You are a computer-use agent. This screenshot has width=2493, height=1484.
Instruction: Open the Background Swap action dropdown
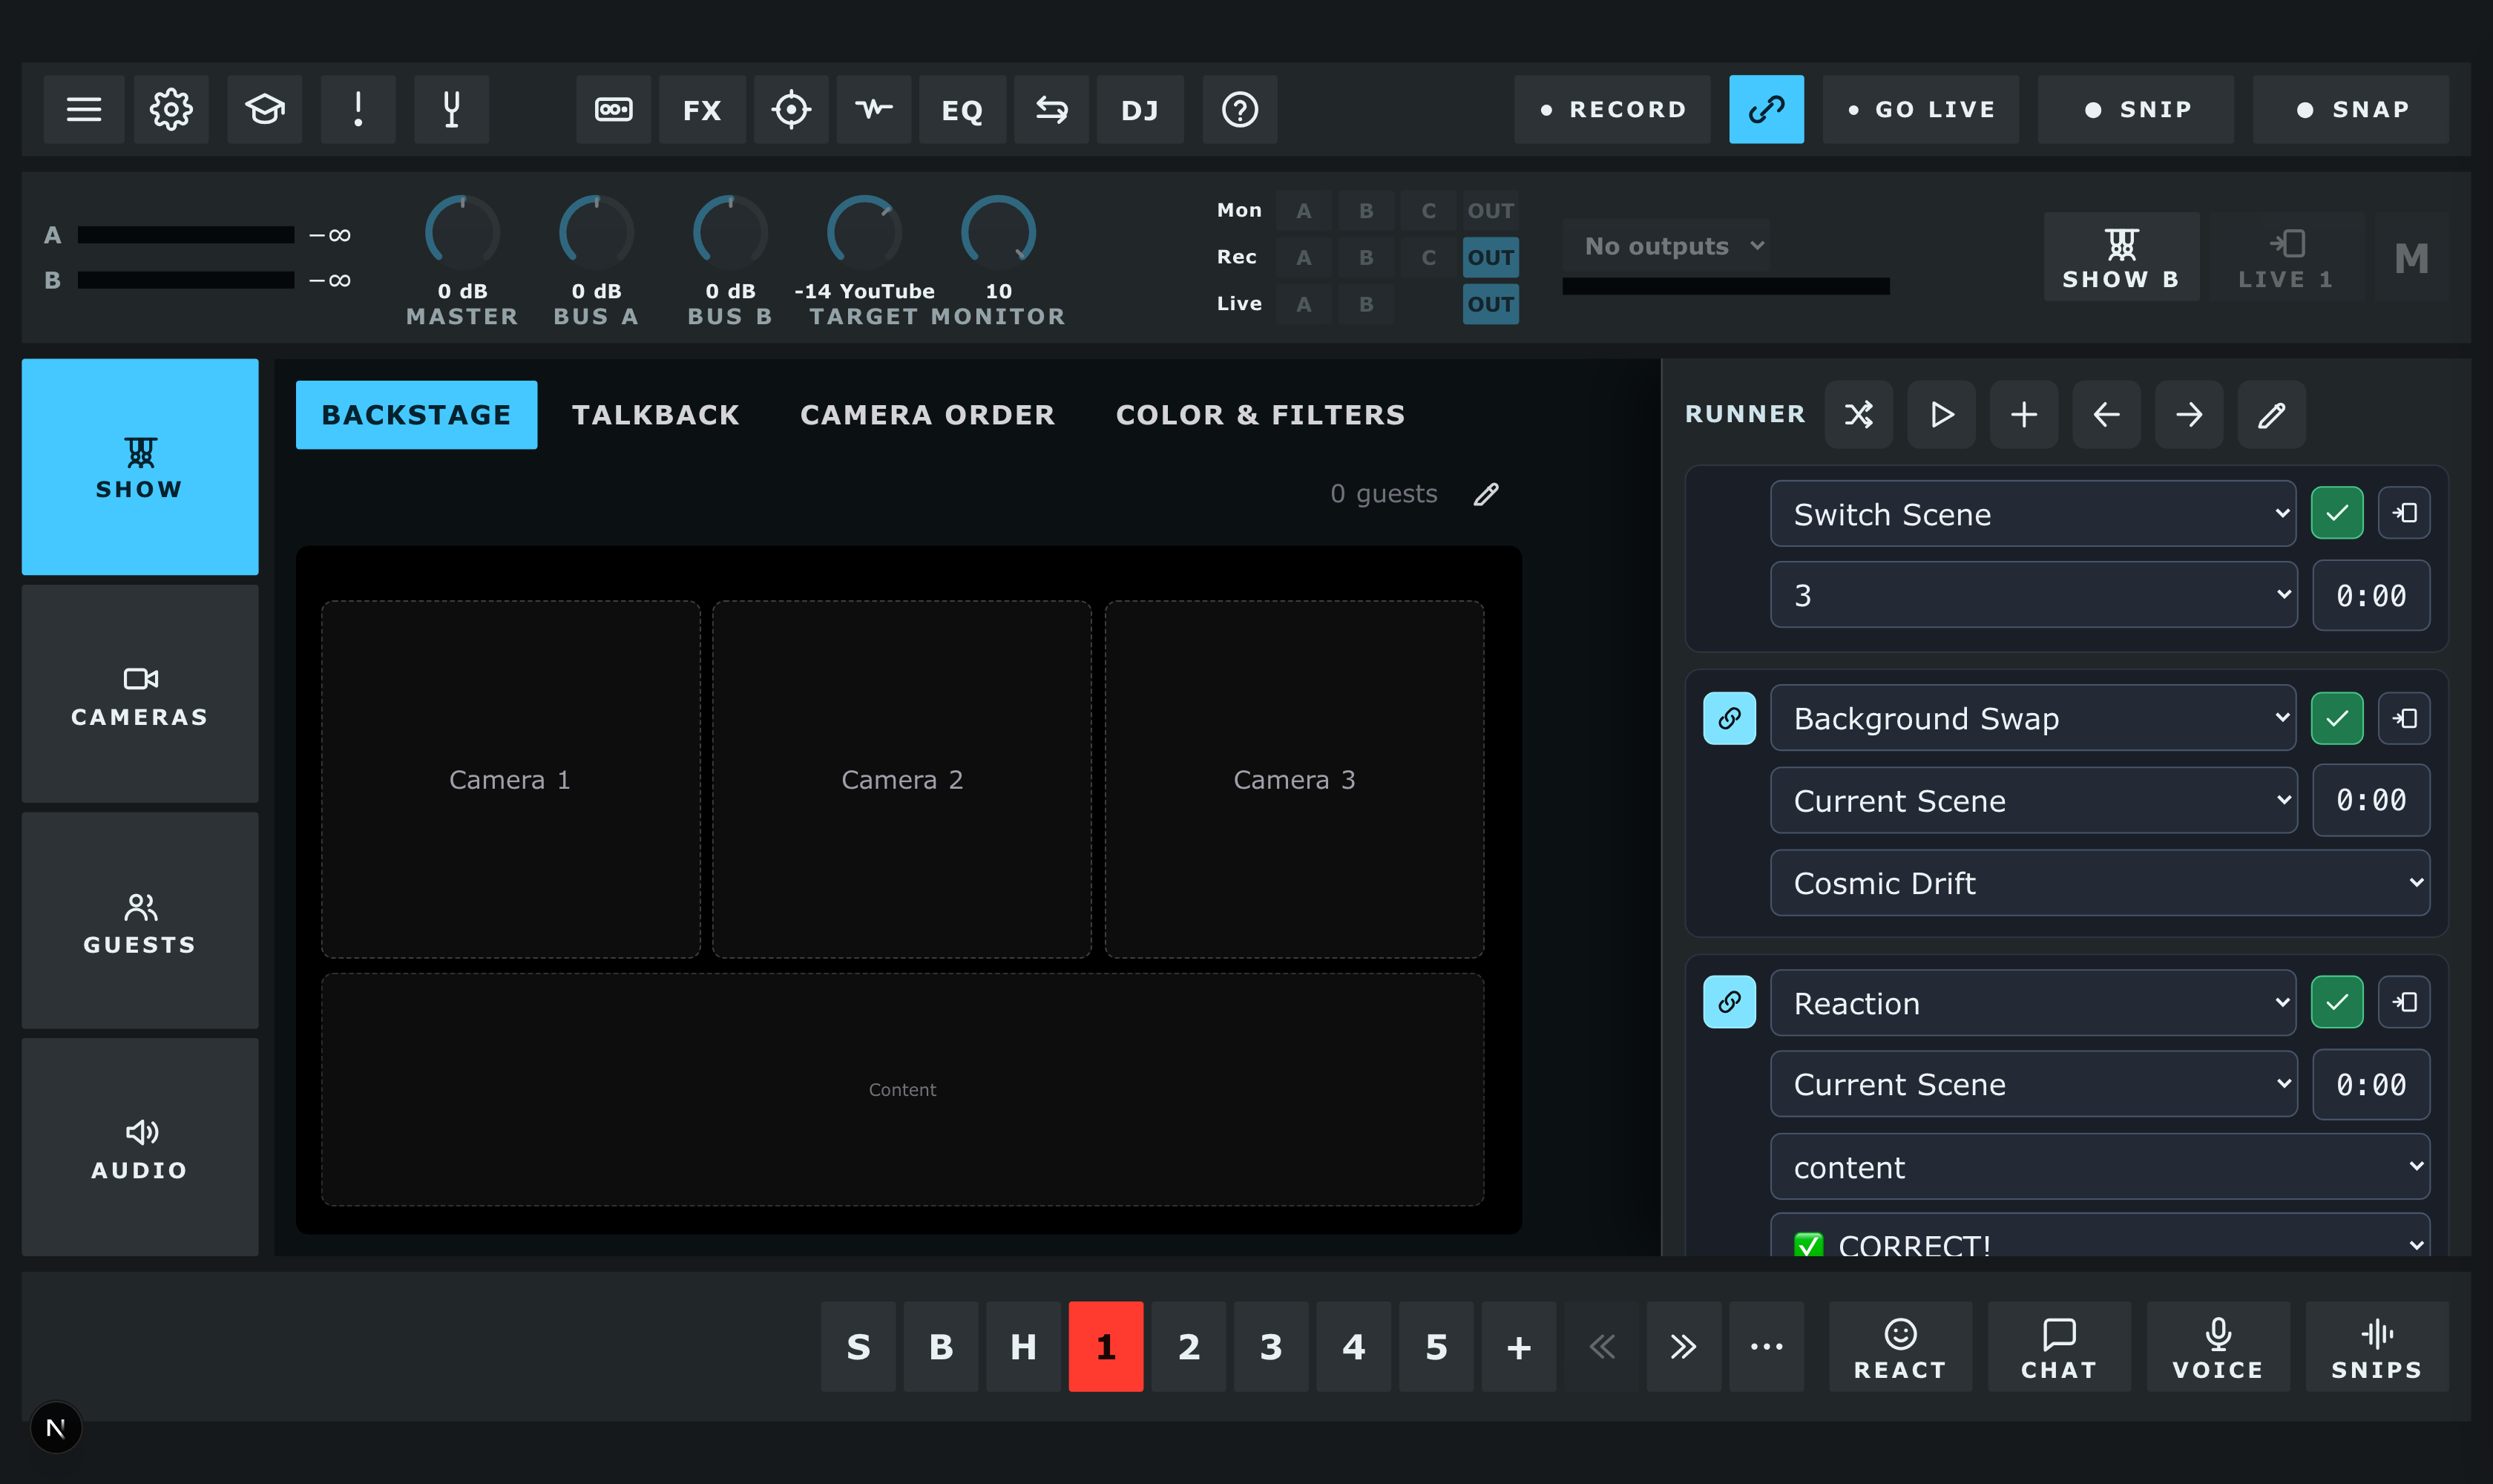coord(2033,718)
